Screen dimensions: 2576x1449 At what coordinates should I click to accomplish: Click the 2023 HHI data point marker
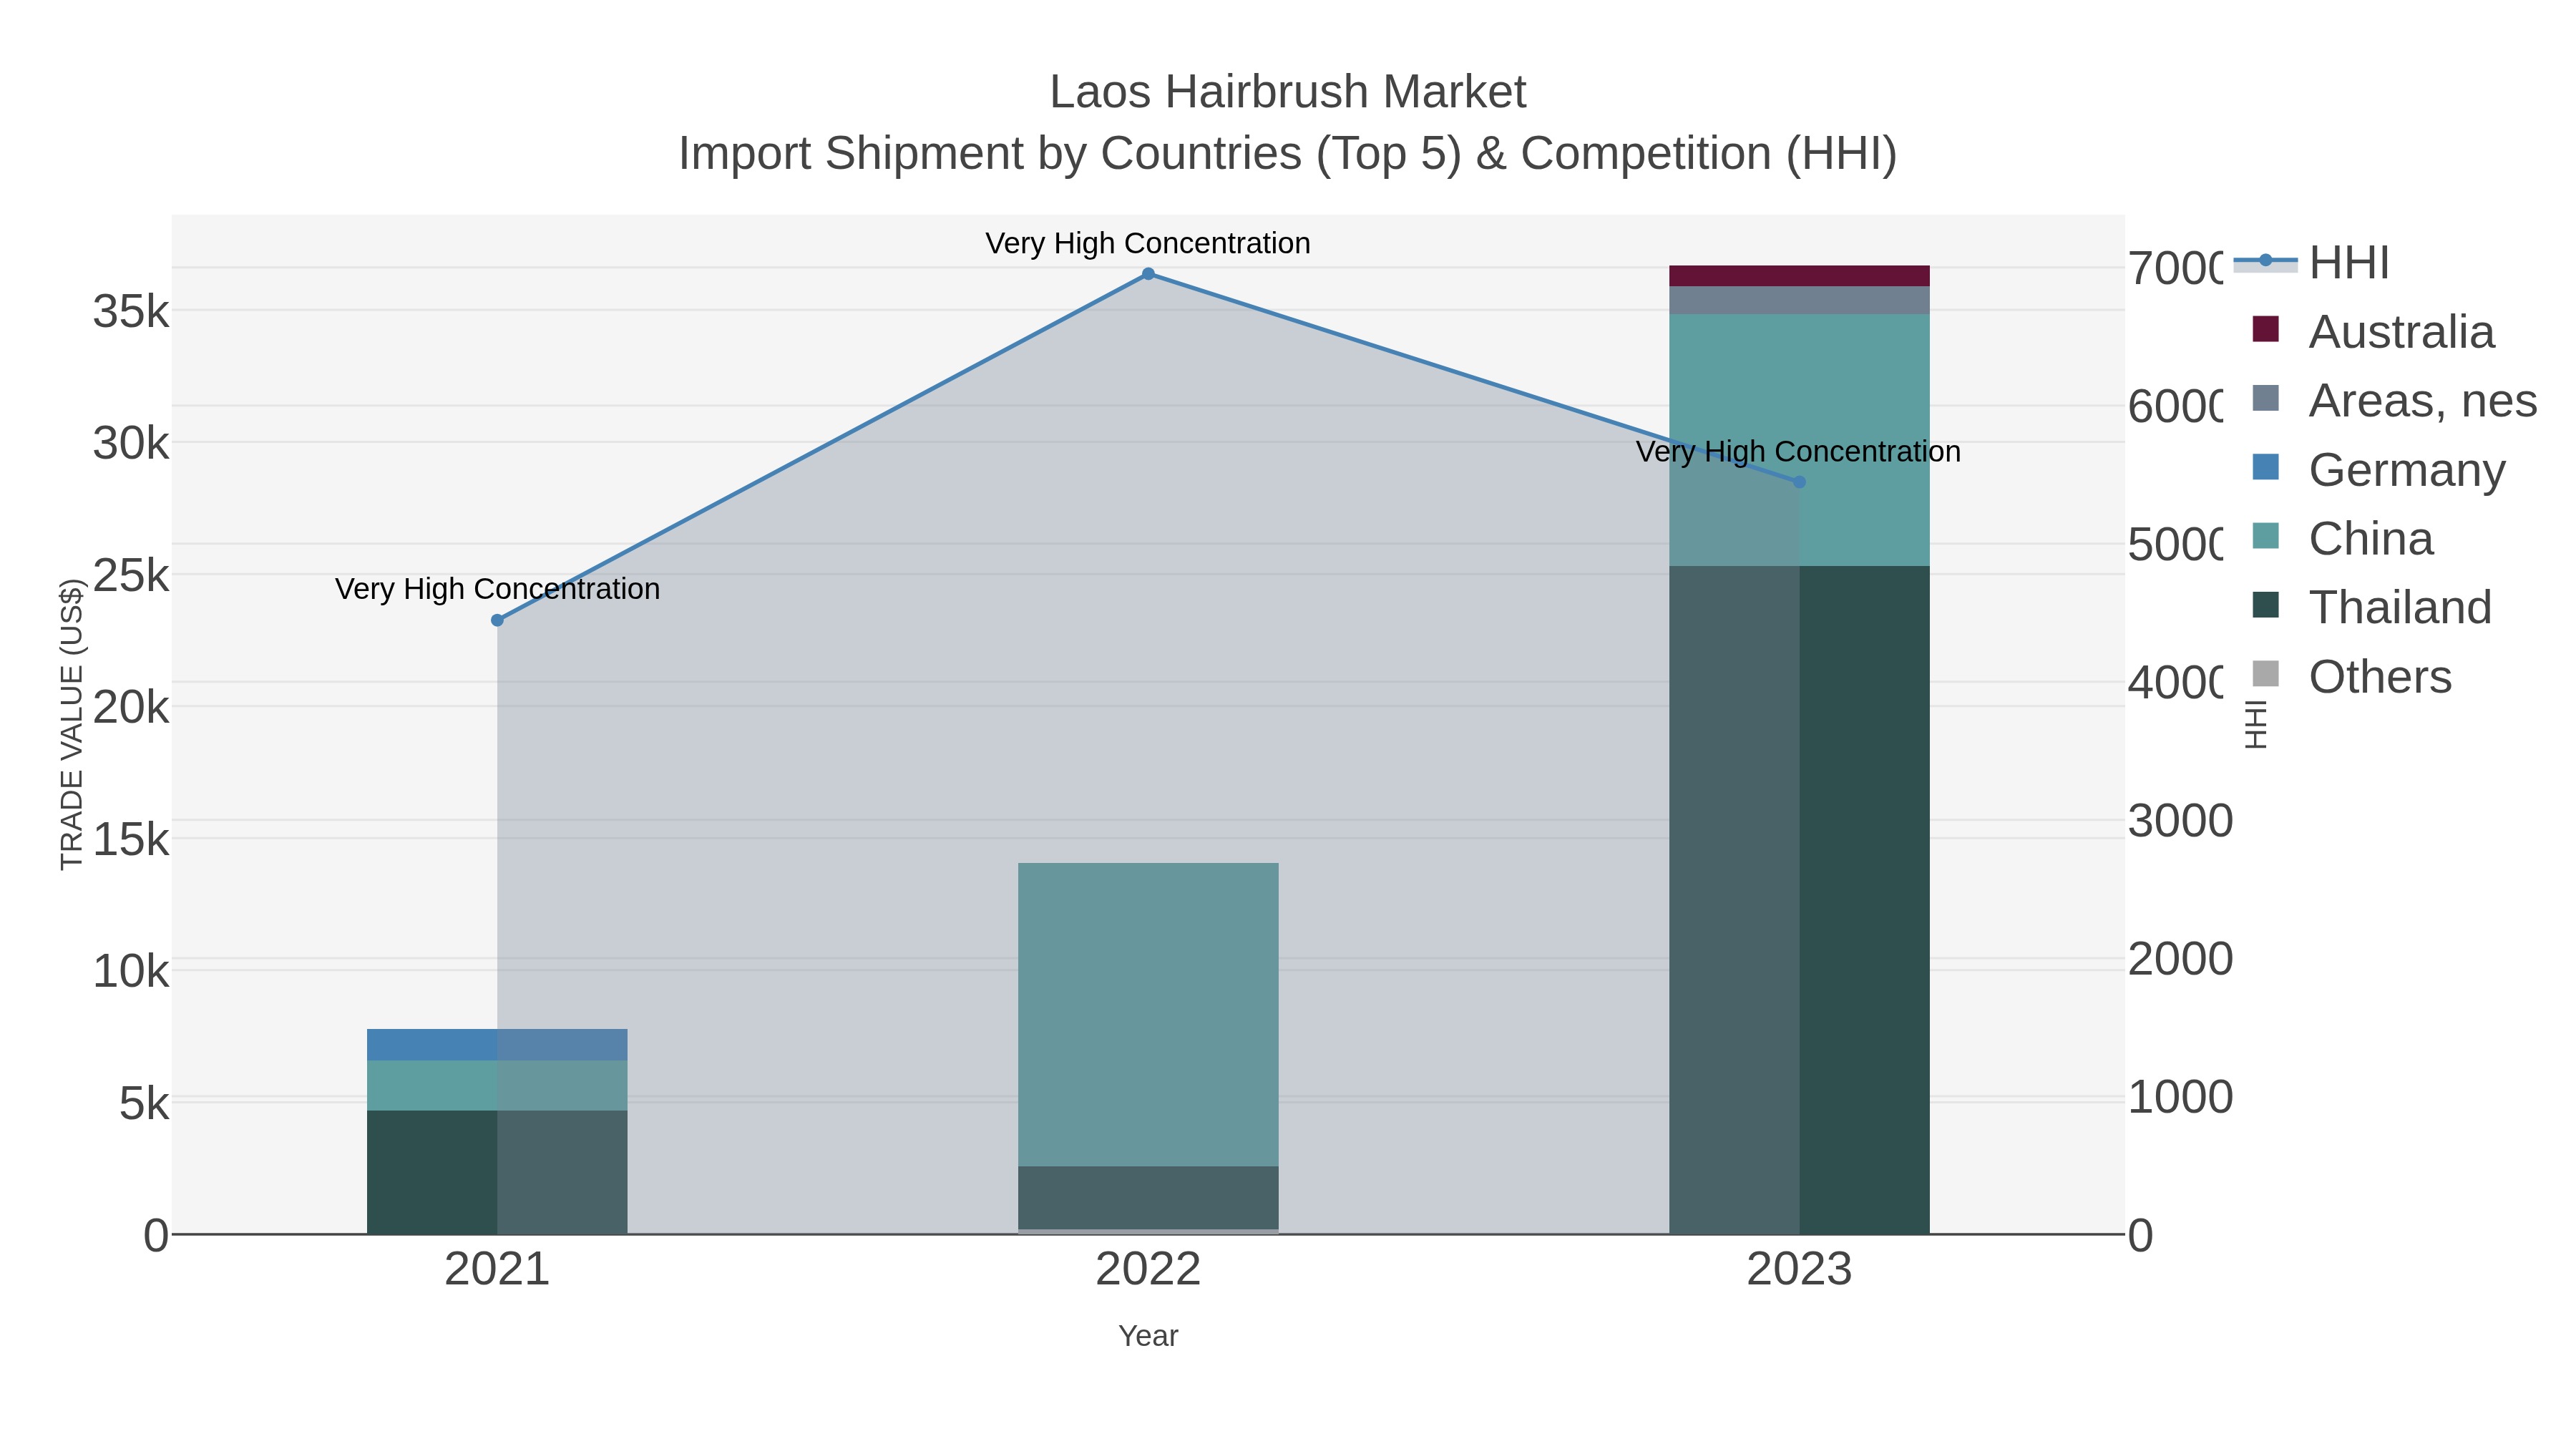click(x=1799, y=482)
